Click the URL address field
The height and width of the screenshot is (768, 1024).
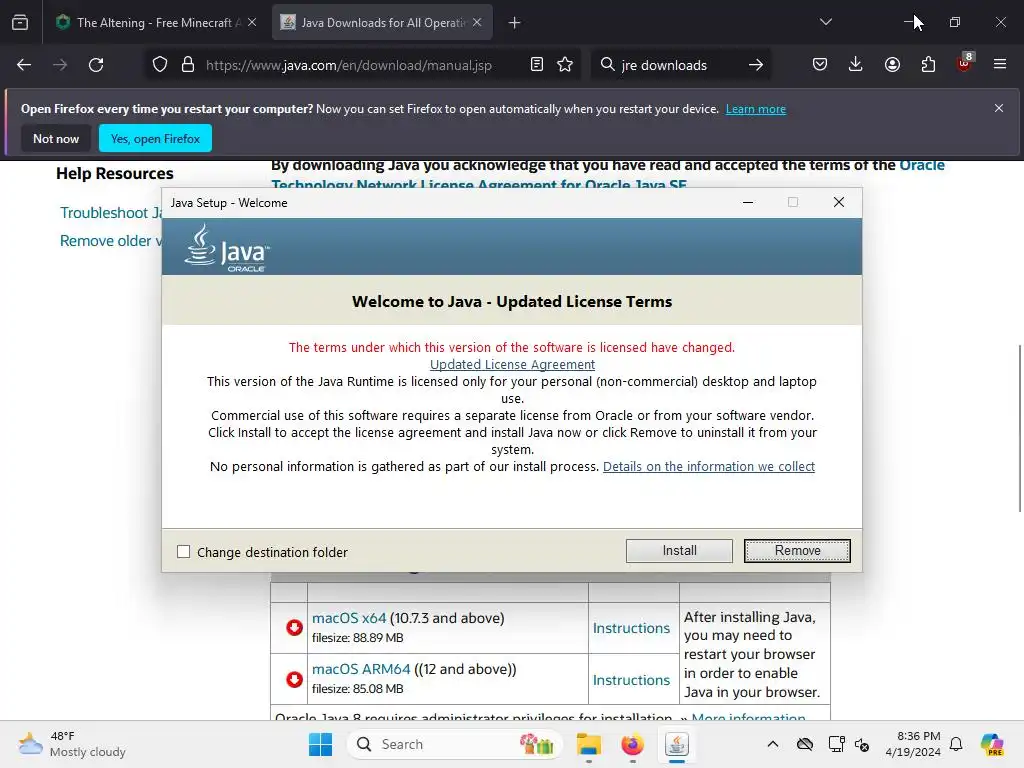pos(348,65)
